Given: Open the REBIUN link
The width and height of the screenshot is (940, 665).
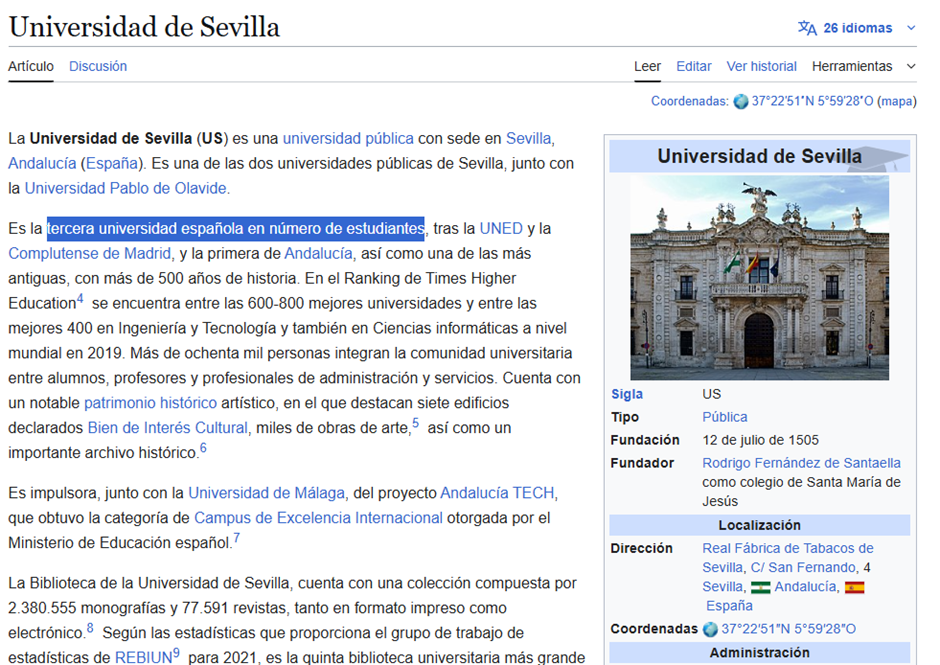Looking at the screenshot, I should coord(143,657).
